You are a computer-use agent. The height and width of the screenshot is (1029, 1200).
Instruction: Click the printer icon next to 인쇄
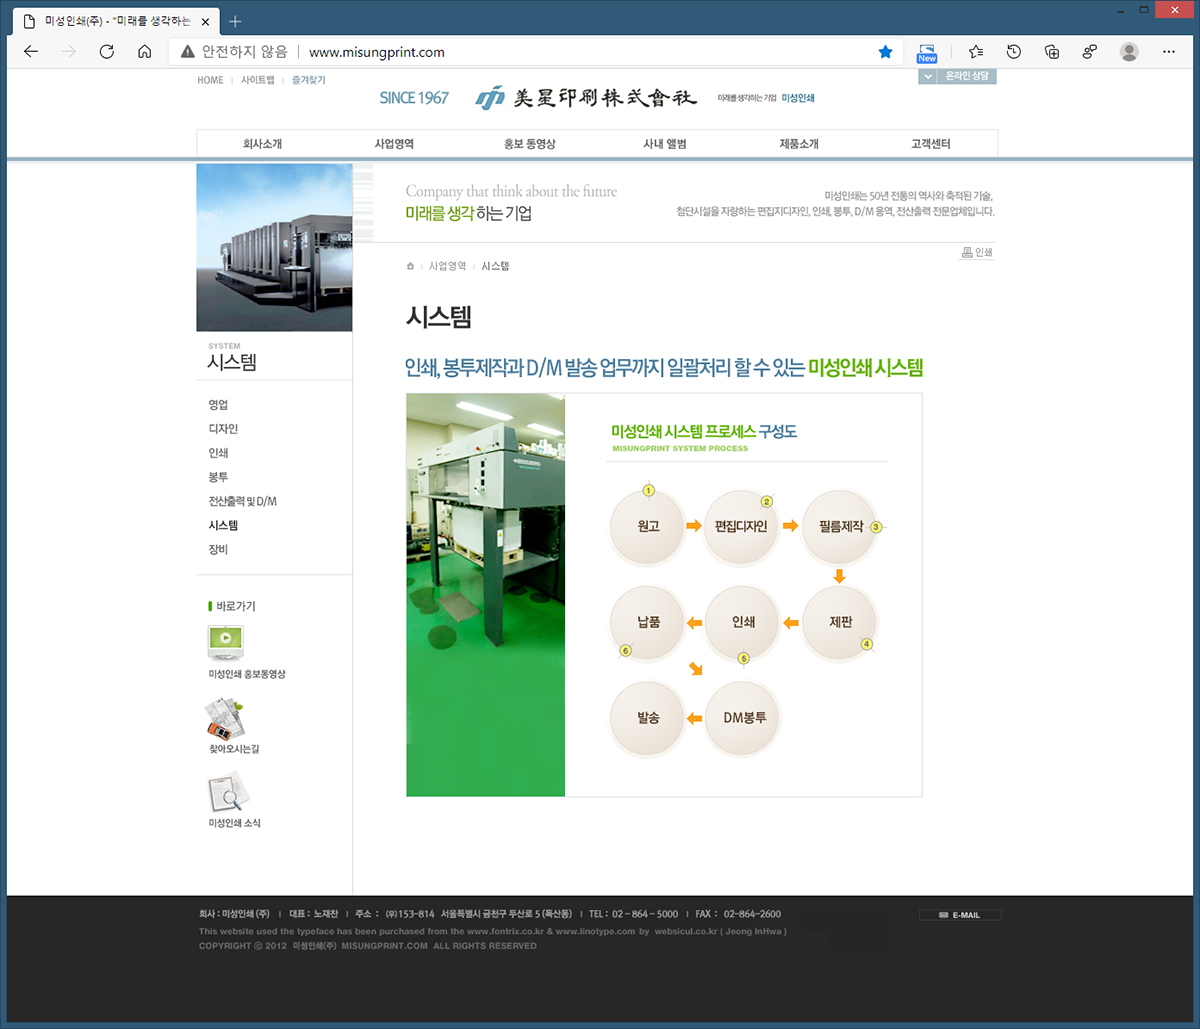point(967,253)
